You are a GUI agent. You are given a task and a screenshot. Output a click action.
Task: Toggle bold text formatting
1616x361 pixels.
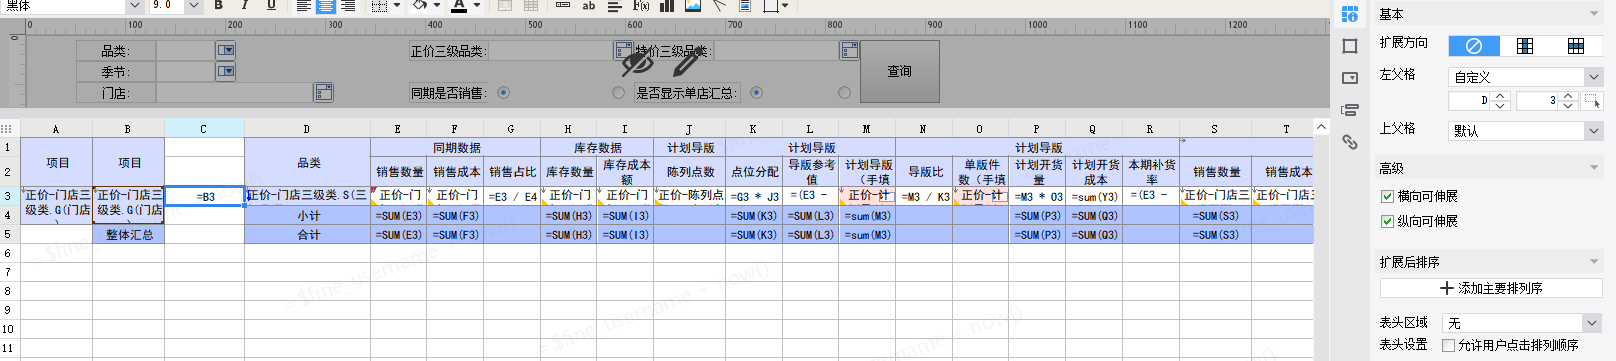pyautogui.click(x=218, y=6)
